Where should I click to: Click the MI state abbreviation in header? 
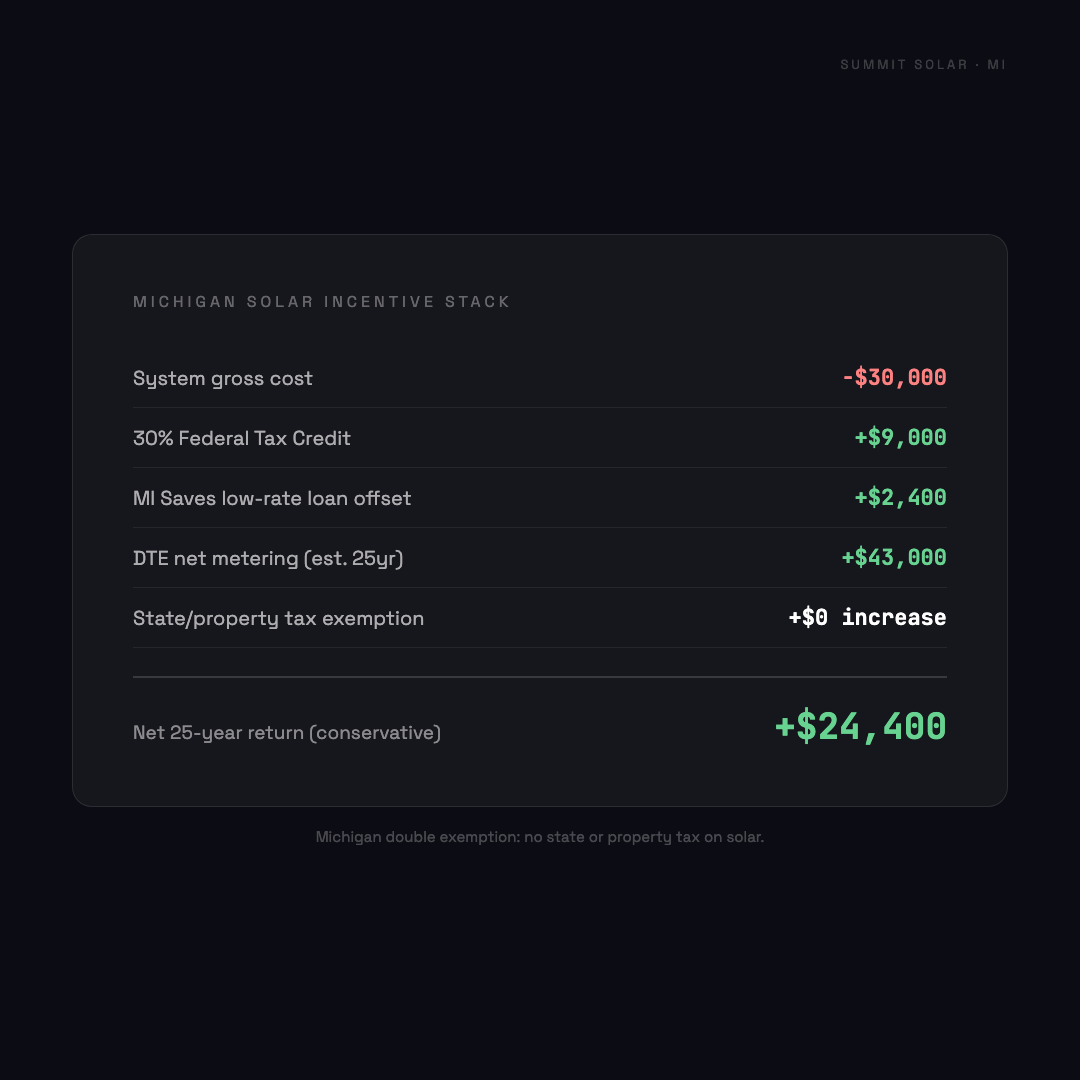996,65
